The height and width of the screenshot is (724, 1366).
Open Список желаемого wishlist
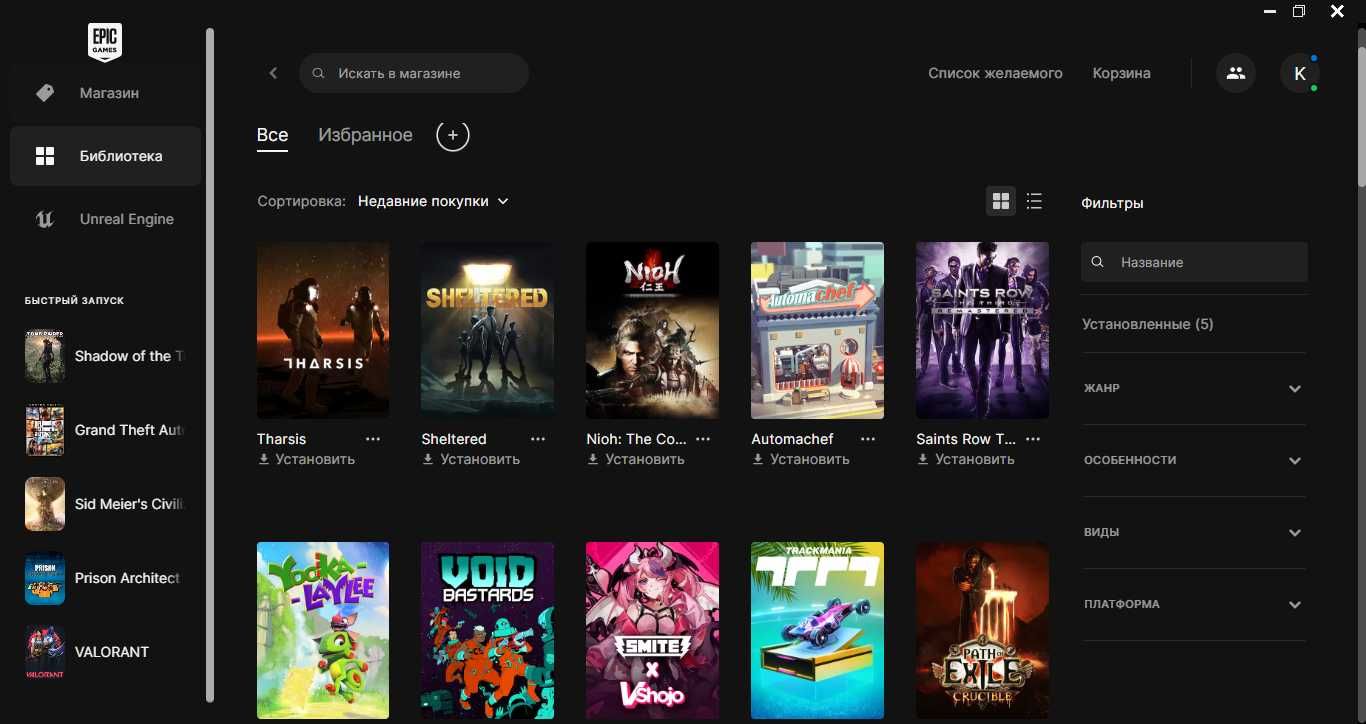tap(995, 73)
